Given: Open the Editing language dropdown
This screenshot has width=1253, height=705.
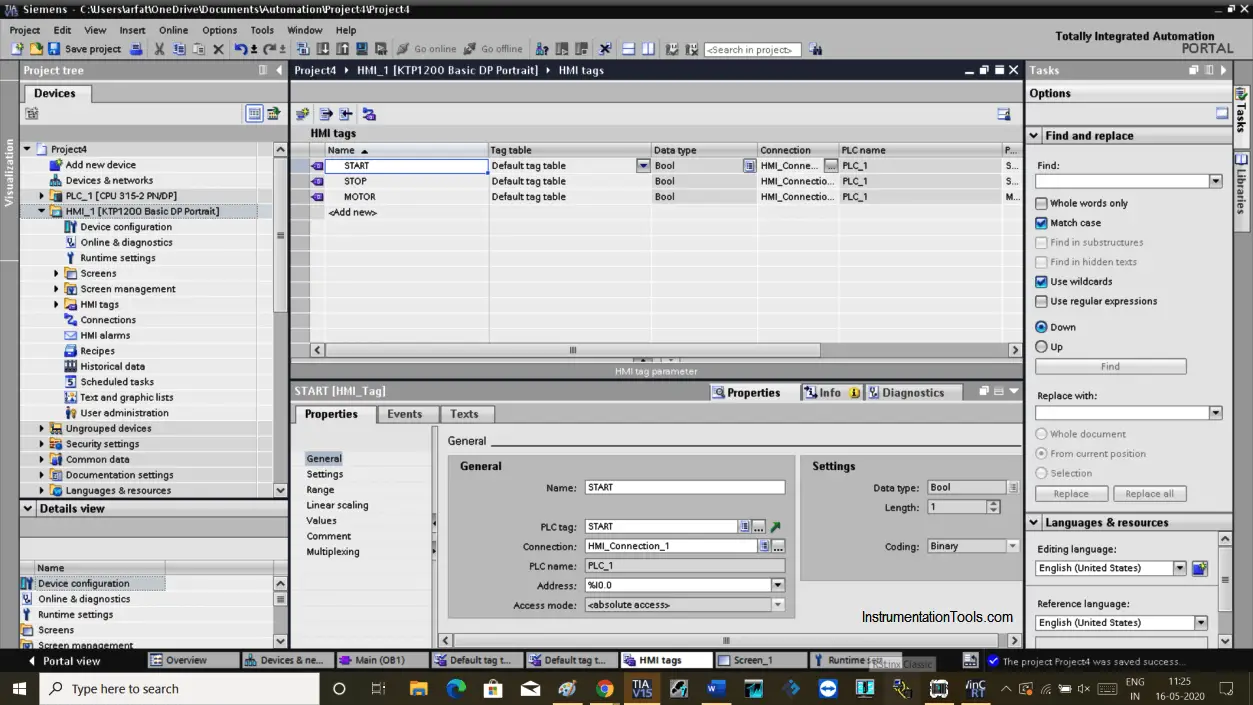Looking at the screenshot, I should click(x=1180, y=568).
